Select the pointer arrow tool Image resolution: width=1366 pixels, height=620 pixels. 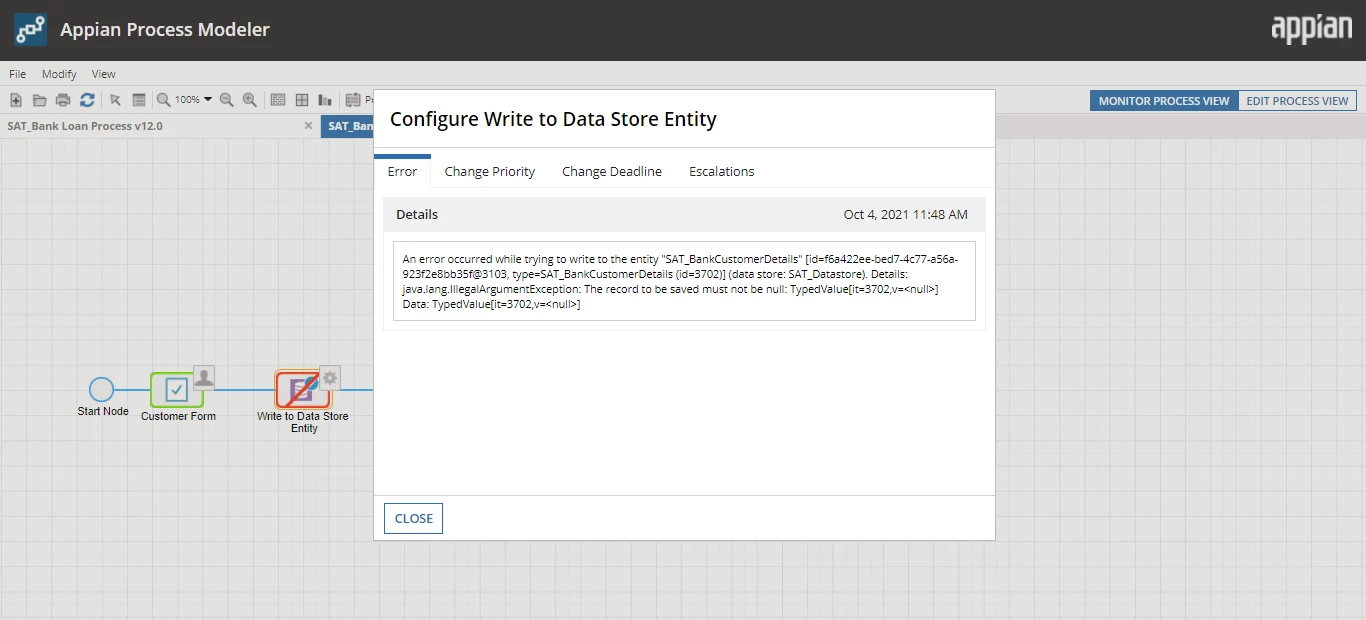click(x=115, y=100)
